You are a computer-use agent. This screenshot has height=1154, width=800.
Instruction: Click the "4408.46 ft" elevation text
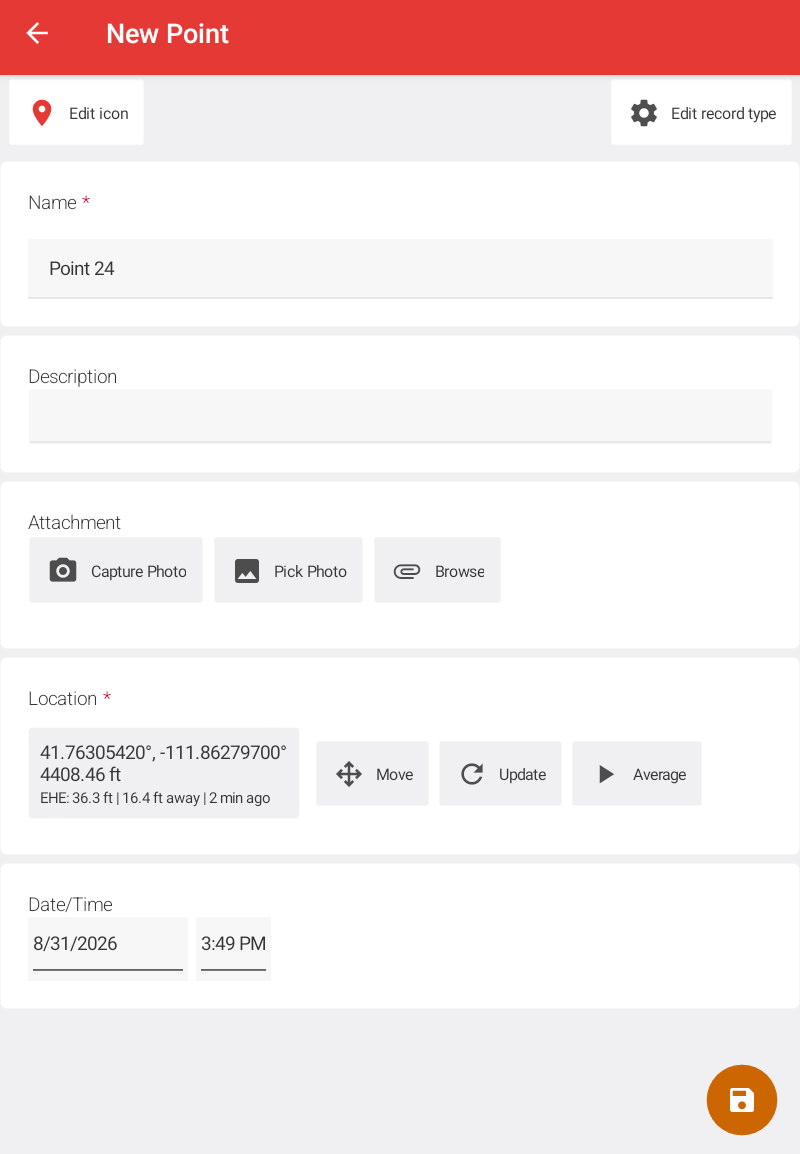80,774
